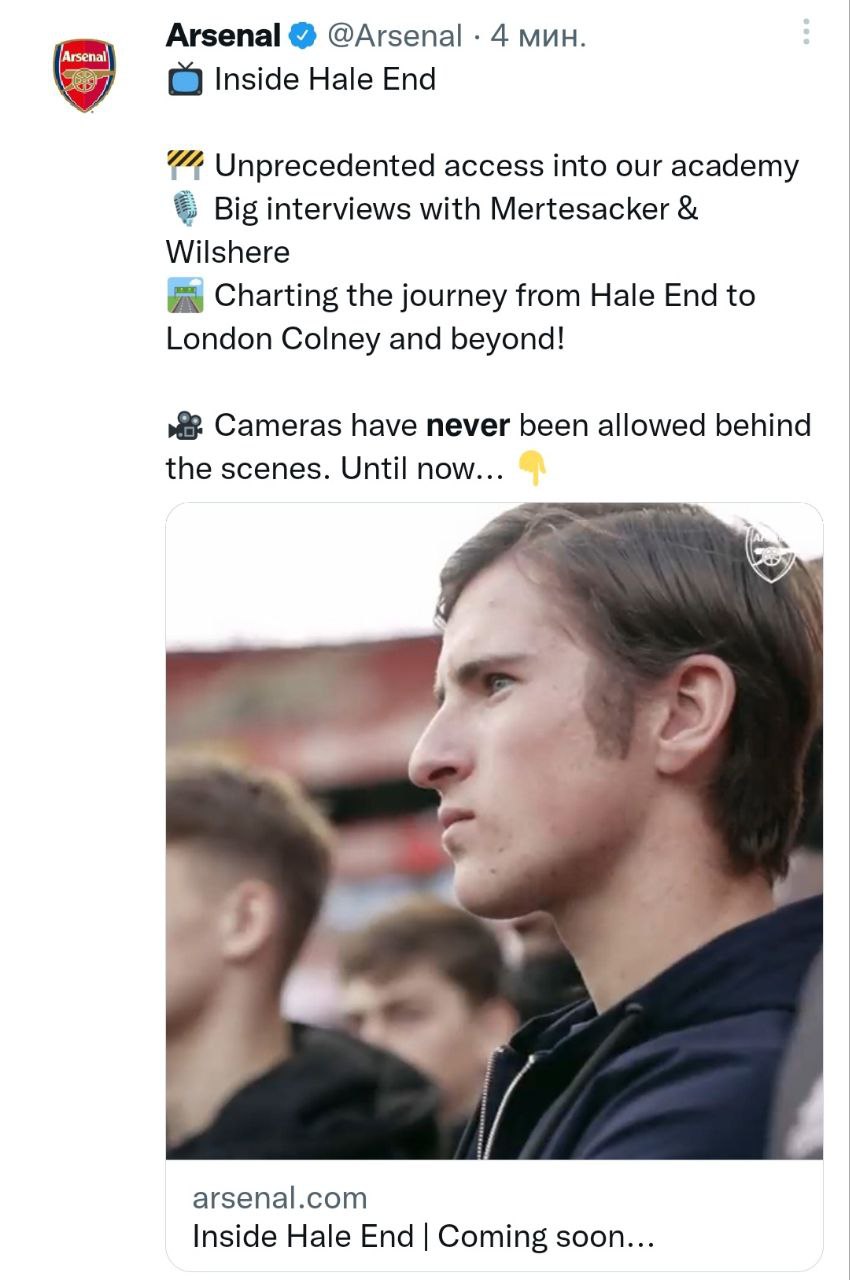Open the Arsenal profile avatar
The width and height of the screenshot is (850, 1280).
(84, 75)
